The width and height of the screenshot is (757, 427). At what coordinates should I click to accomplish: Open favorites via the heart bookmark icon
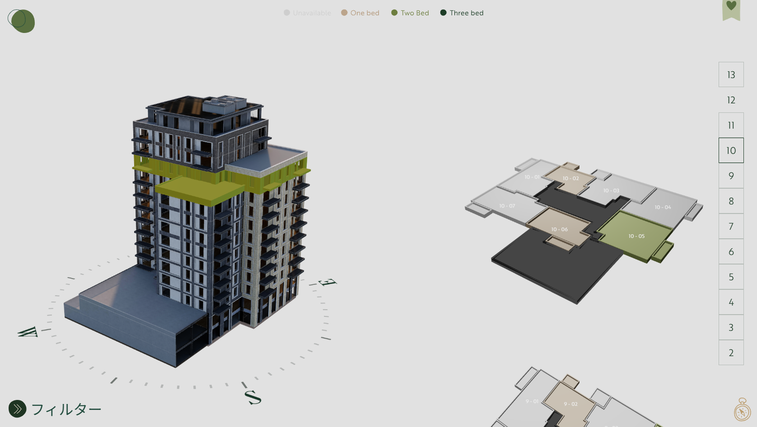point(732,9)
